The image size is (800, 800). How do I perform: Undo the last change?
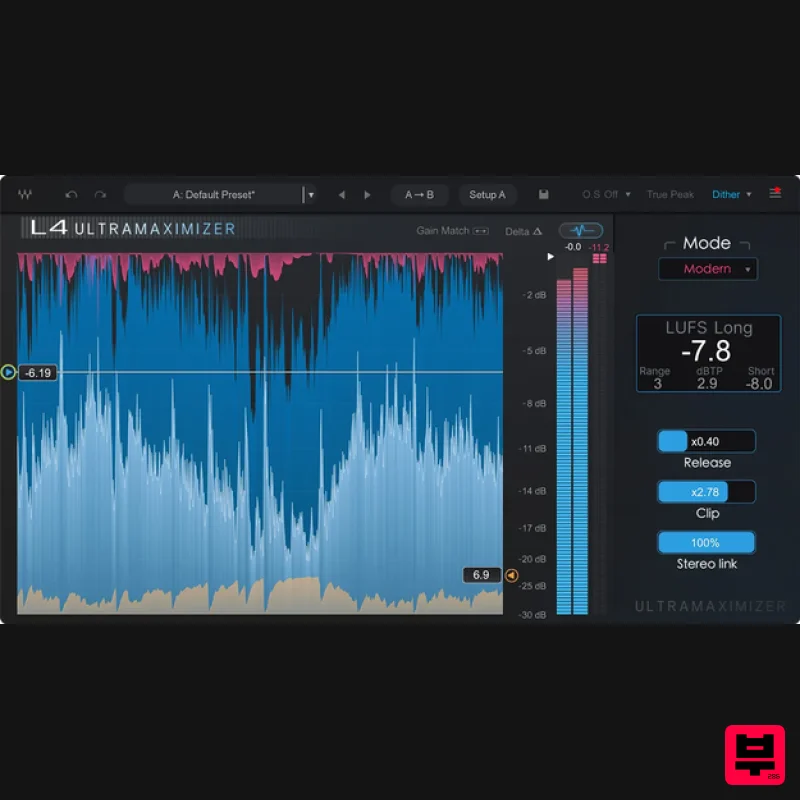(x=71, y=195)
